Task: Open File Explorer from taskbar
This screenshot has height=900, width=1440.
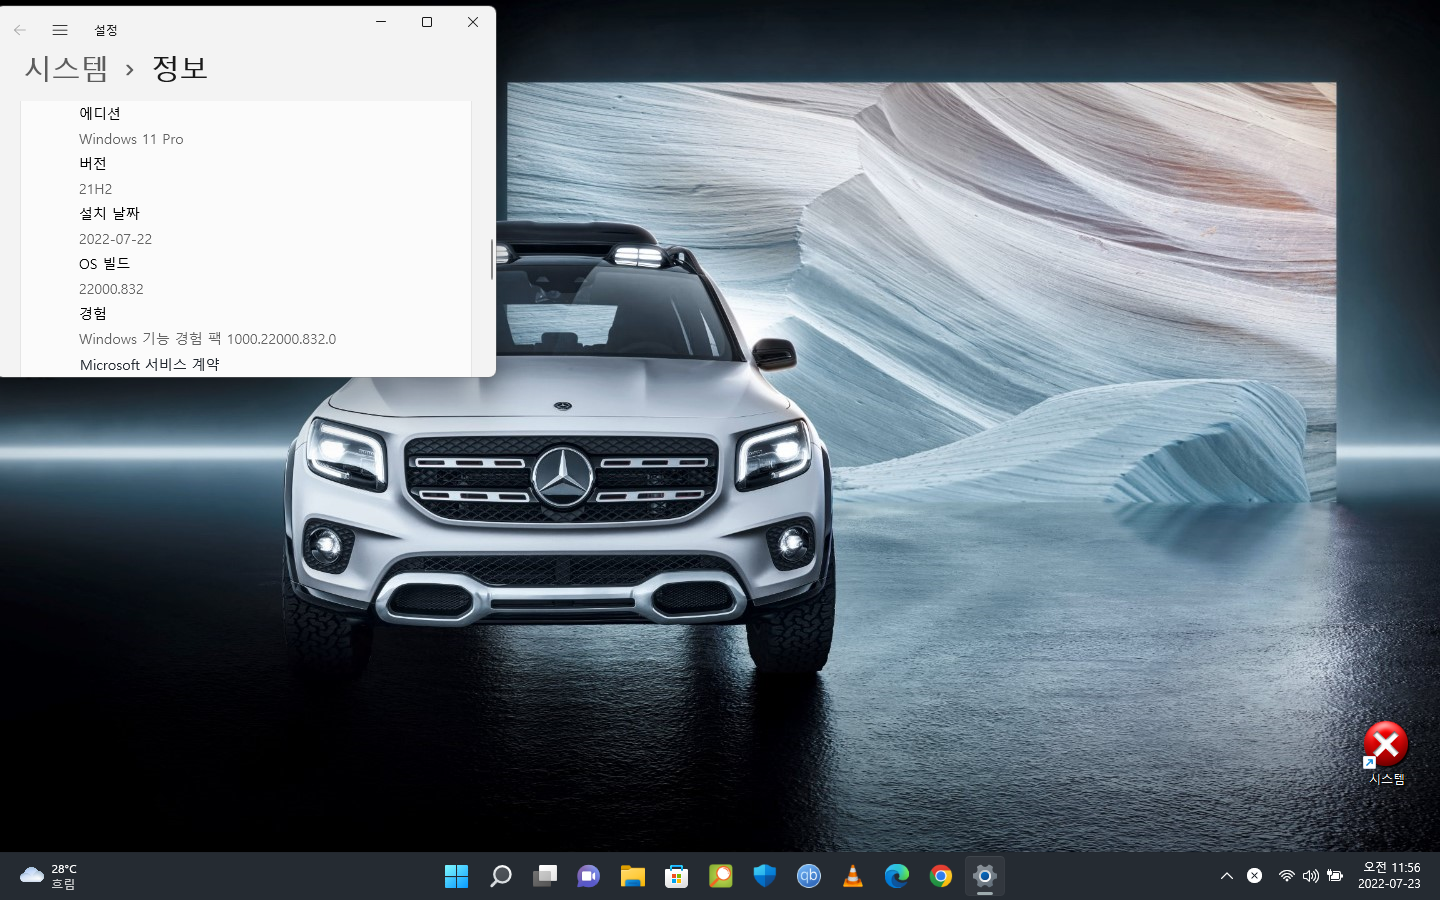Action: point(633,876)
